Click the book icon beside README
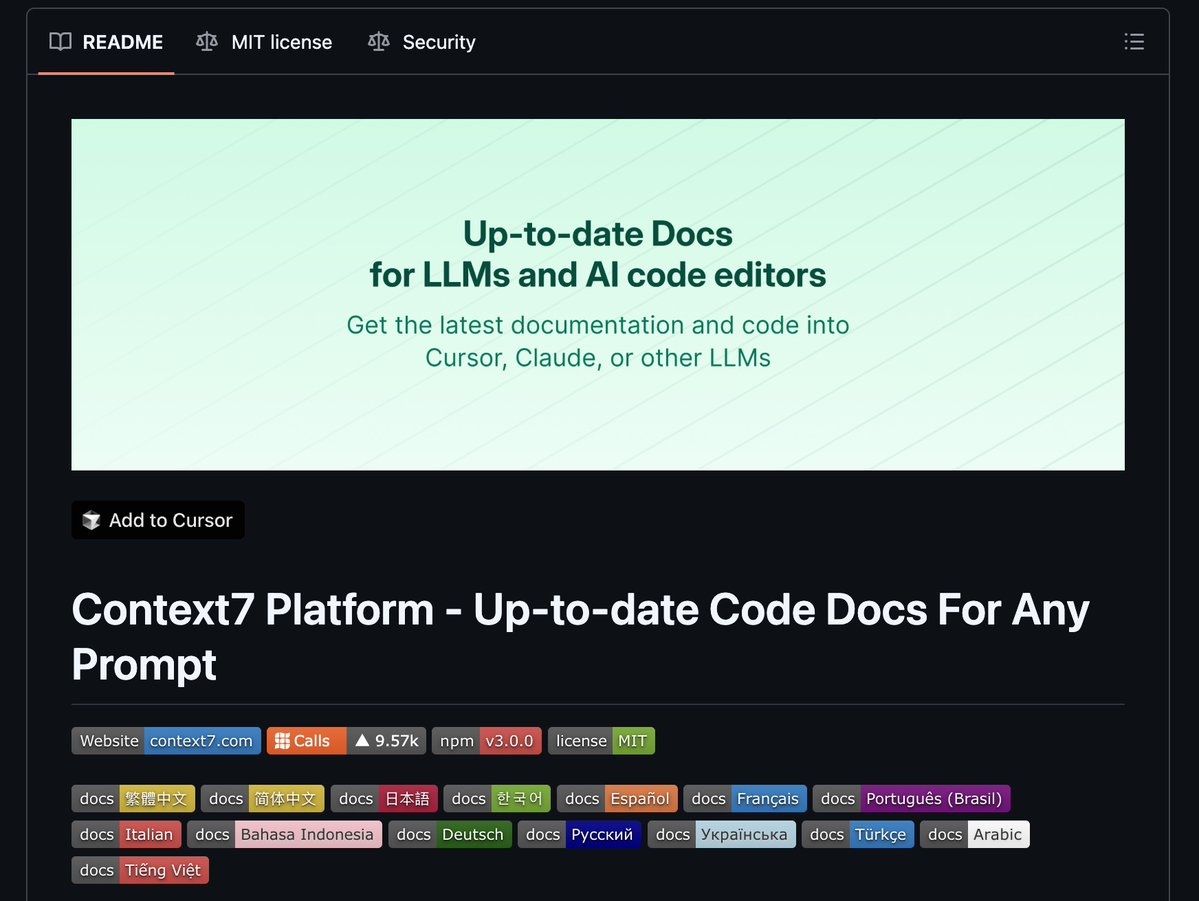The height and width of the screenshot is (901, 1199). click(60, 41)
